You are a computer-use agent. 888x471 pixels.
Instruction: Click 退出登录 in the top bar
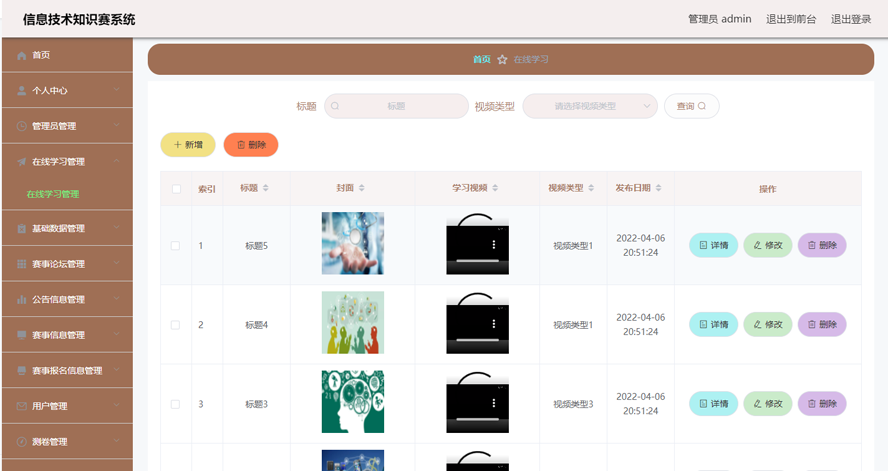(x=851, y=19)
